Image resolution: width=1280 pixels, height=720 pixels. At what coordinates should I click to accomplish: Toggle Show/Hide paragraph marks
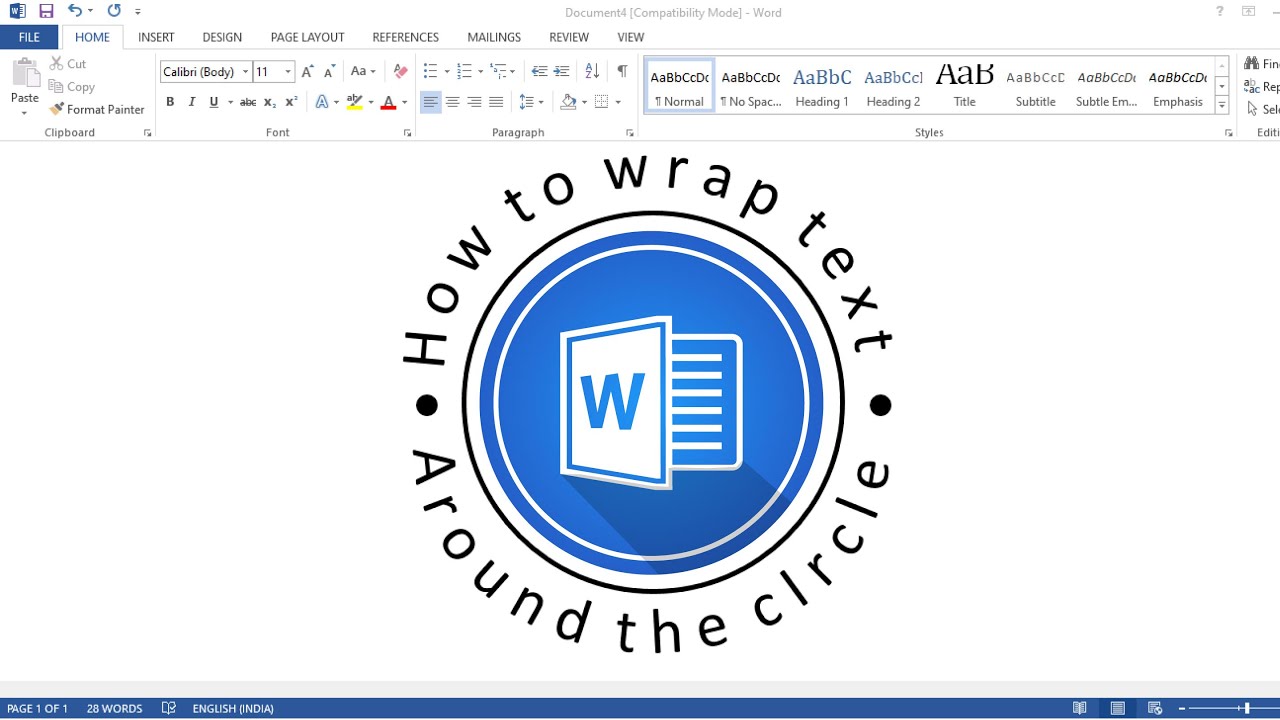tap(622, 72)
